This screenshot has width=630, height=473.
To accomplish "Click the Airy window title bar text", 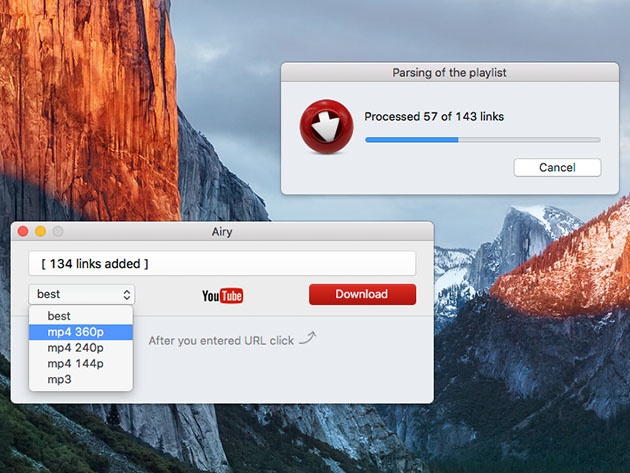I will coord(222,232).
